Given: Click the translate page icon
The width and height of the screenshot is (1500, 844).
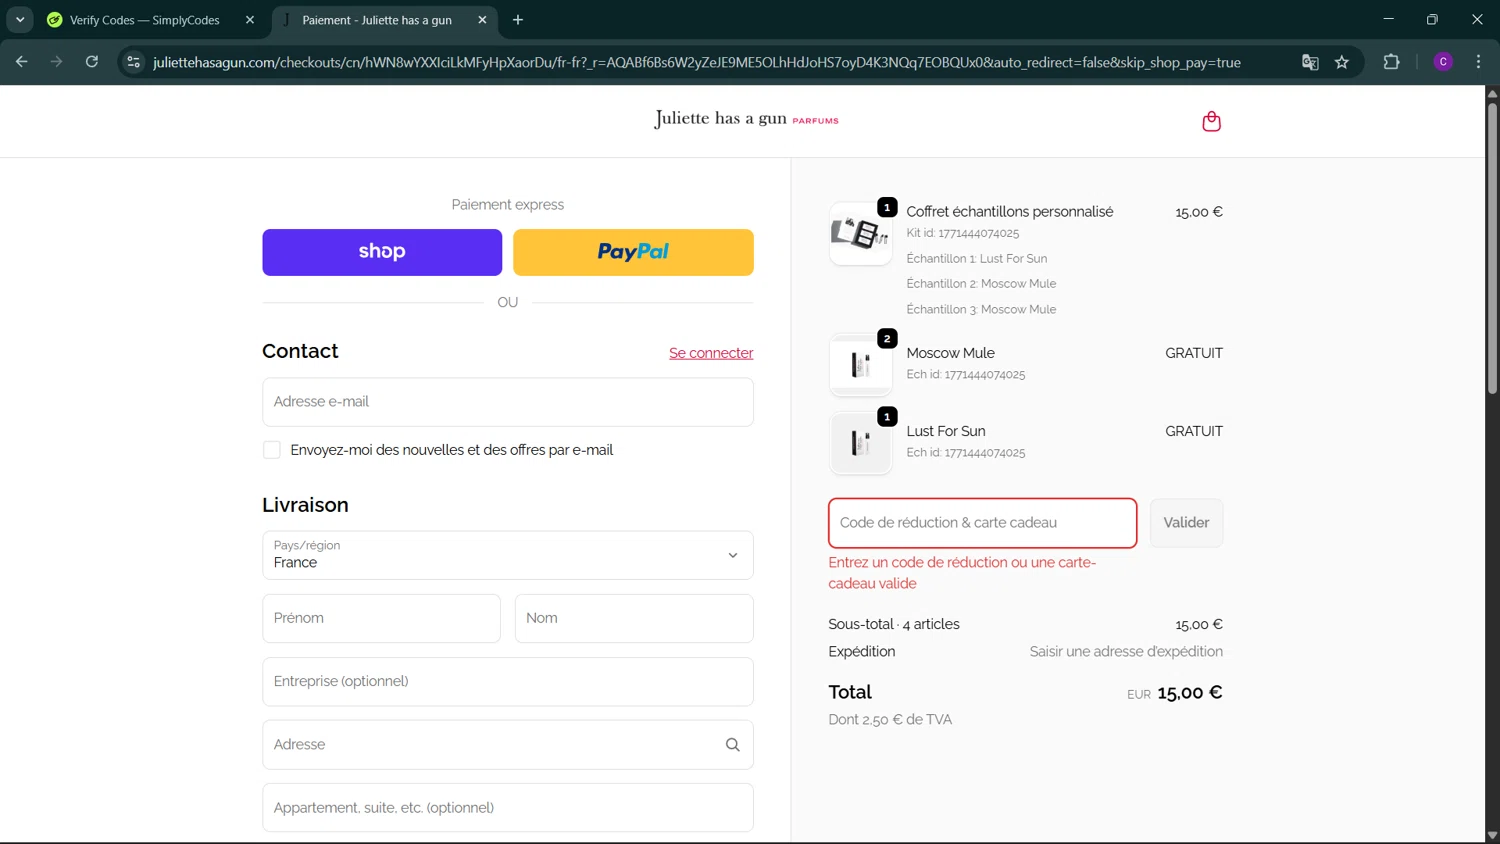Looking at the screenshot, I should click(x=1310, y=62).
